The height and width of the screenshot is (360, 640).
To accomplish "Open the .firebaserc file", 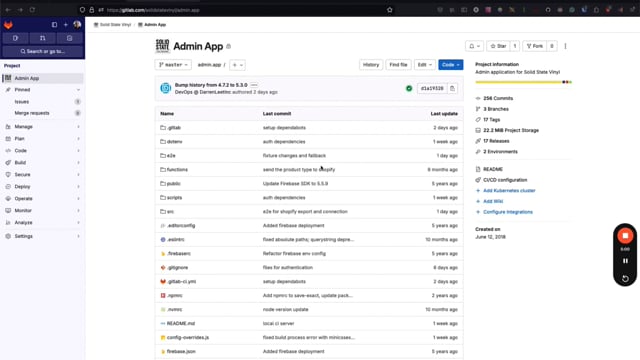I will click(x=179, y=253).
